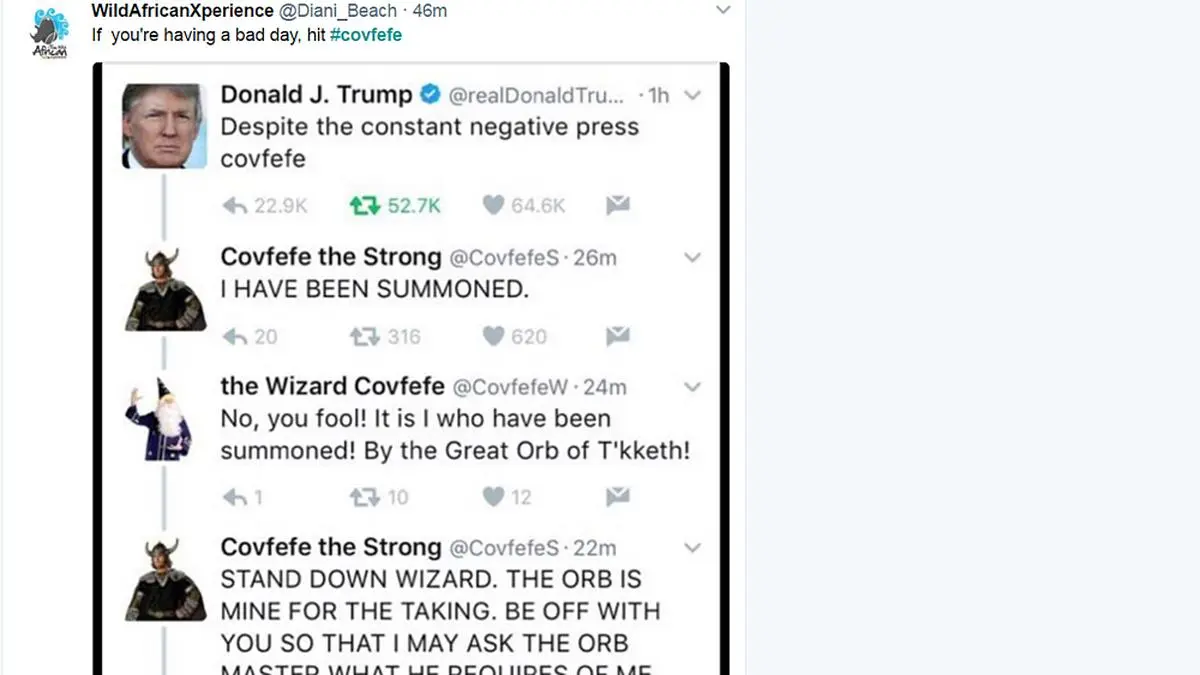Retweet the Wizard Covfefe's Orb tweet

click(365, 497)
